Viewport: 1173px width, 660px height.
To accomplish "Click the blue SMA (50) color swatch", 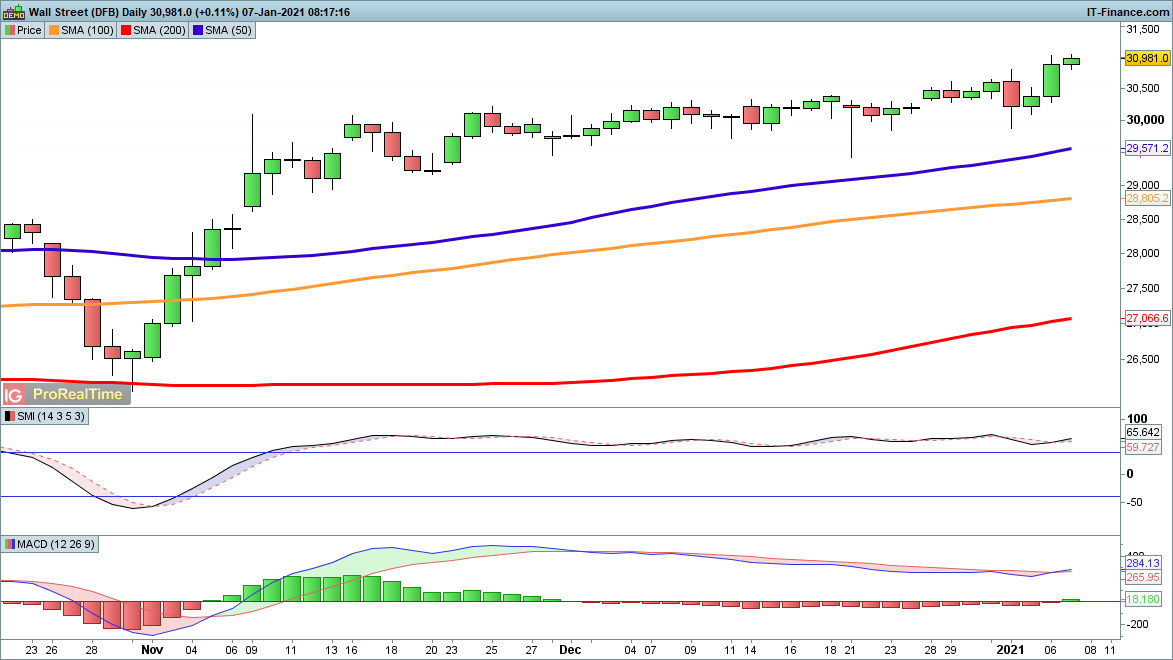I will coord(199,30).
